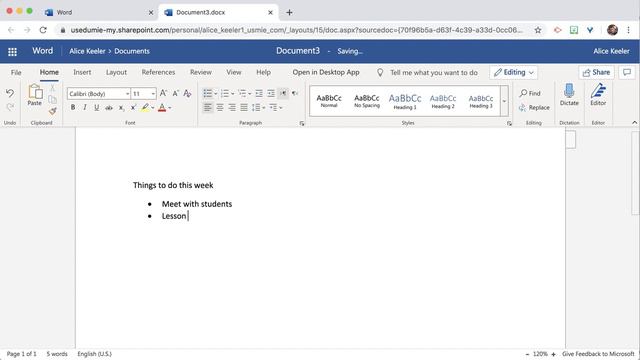Open a new browser tab

(x=289, y=13)
